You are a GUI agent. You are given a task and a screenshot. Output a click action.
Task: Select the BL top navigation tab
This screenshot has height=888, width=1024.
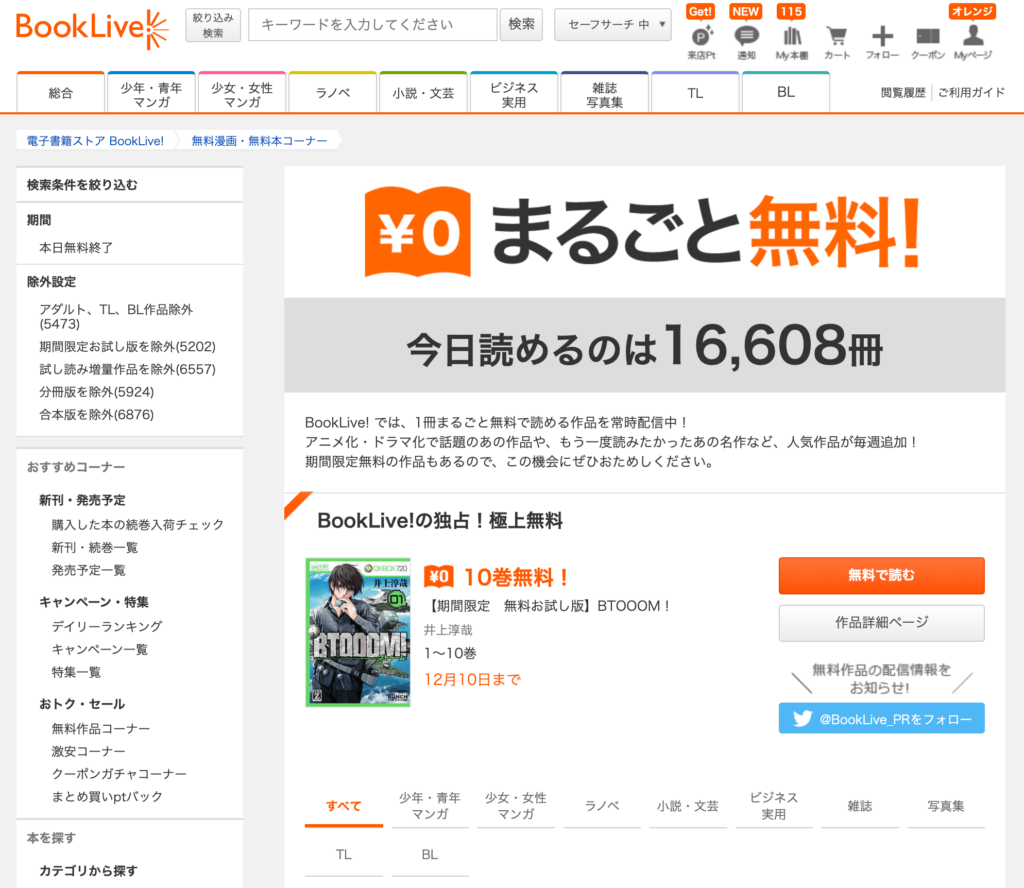coord(786,93)
